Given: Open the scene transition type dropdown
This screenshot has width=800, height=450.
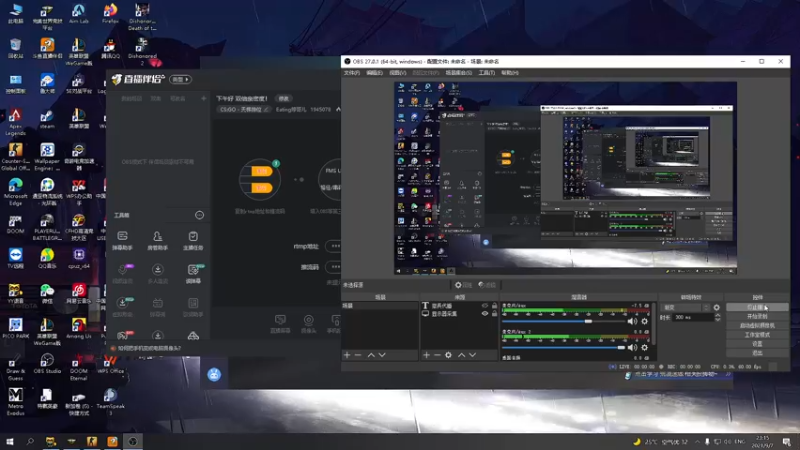Looking at the screenshot, I should tap(685, 308).
